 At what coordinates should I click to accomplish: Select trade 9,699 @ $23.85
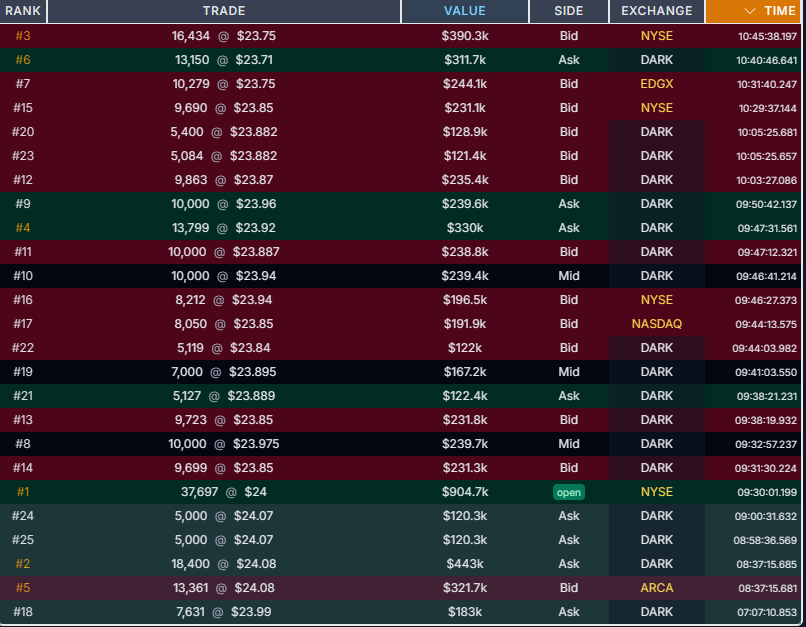224,468
